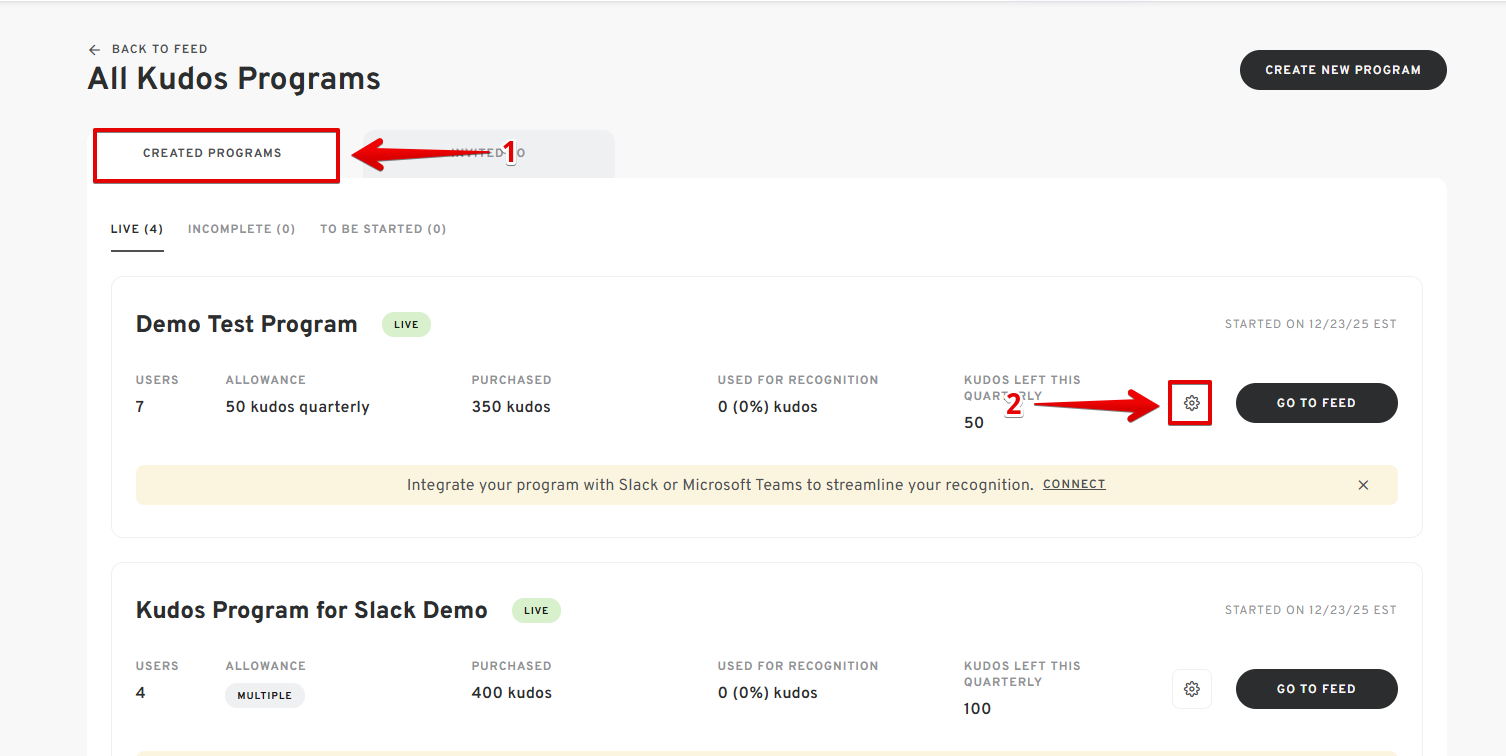Click the LIVE badge on Kudos Program for Slack Demo
This screenshot has width=1506, height=756.
[536, 611]
